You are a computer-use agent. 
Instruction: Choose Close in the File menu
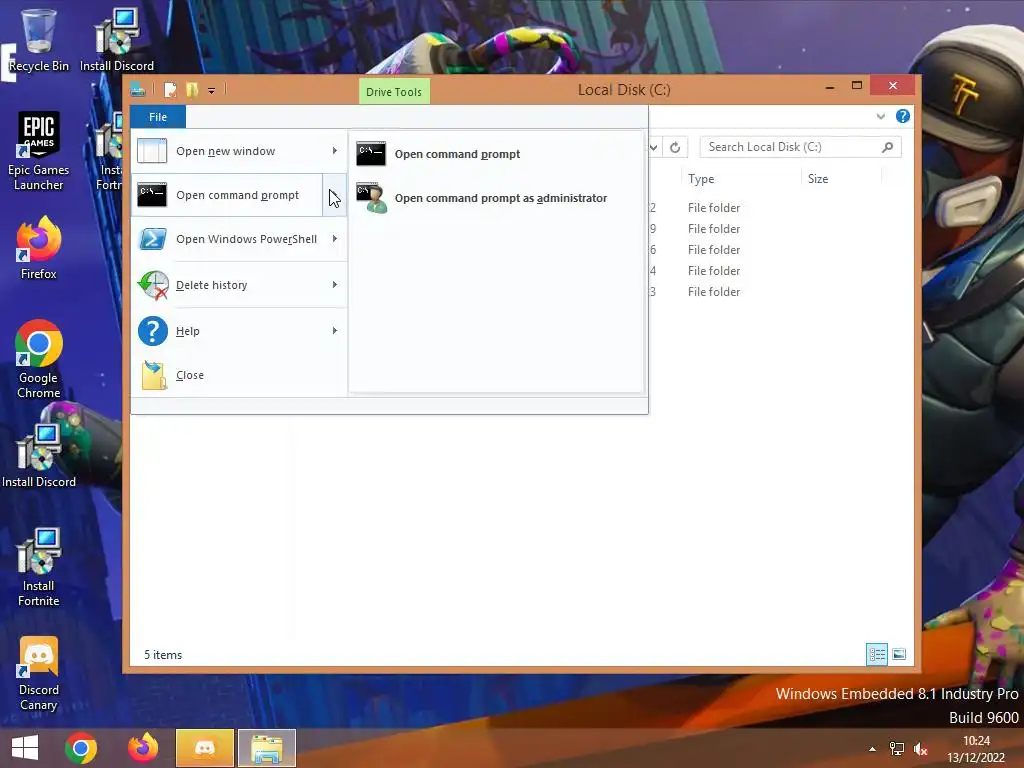tap(238, 375)
